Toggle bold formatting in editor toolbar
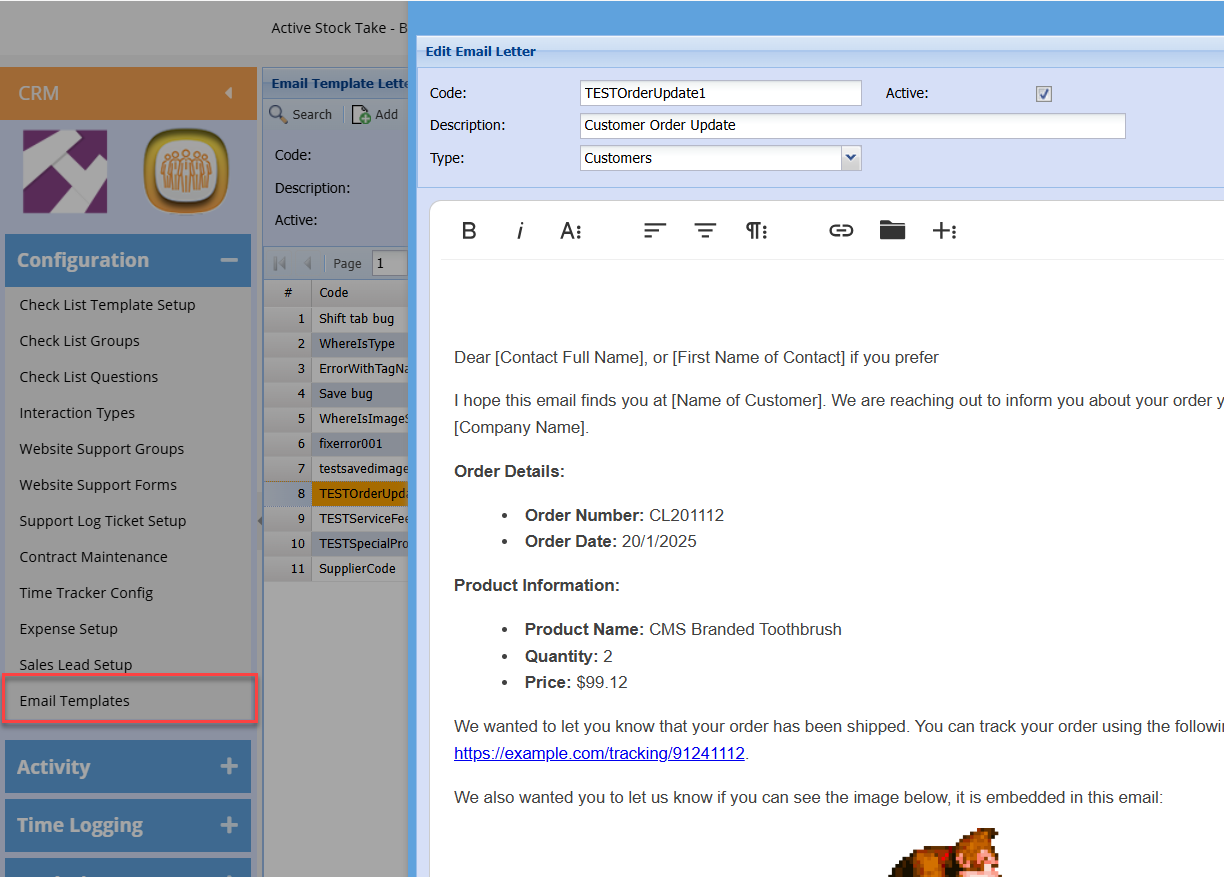 tap(469, 231)
